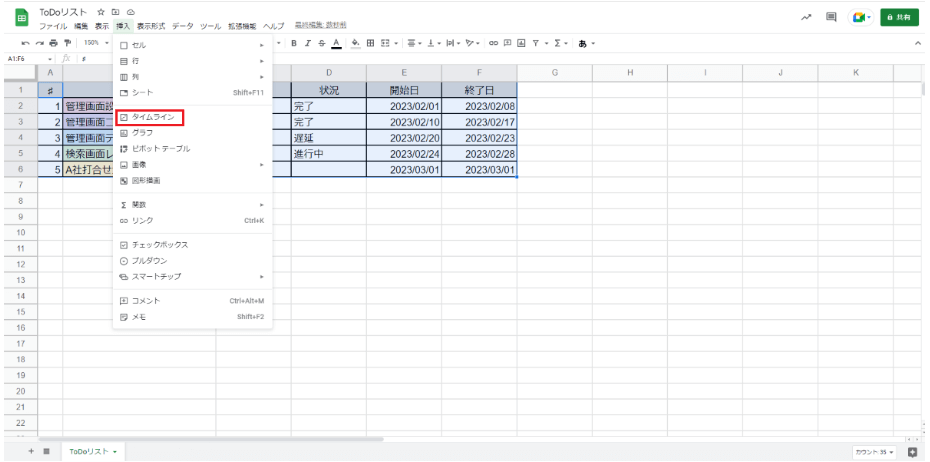Apply bold formatting from toolbar
Image resolution: width=930 pixels, height=462 pixels.
[294, 43]
